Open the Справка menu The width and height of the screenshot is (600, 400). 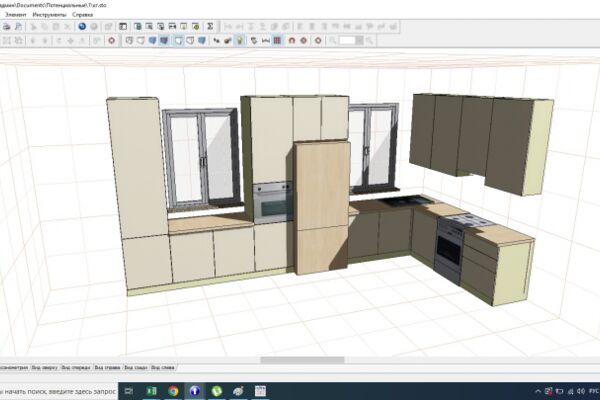82,15
